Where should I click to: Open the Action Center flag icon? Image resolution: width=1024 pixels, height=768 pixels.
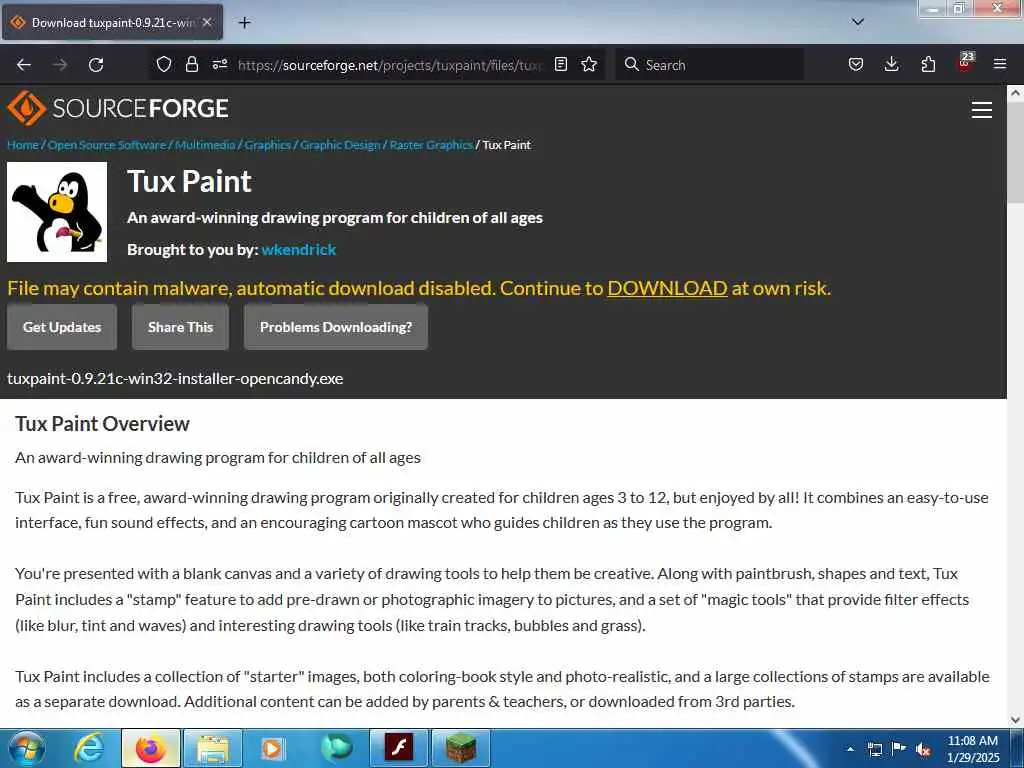click(x=899, y=748)
